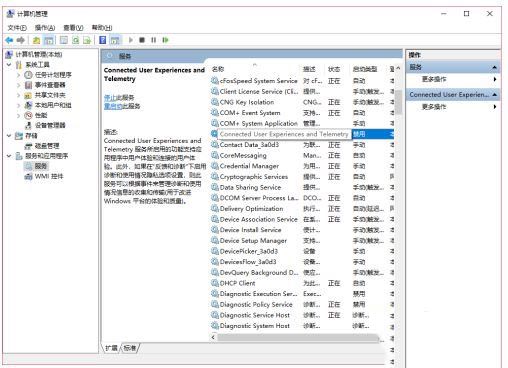Select 设备管理器 in the tree
This screenshot has height=368, width=508.
tap(50, 125)
